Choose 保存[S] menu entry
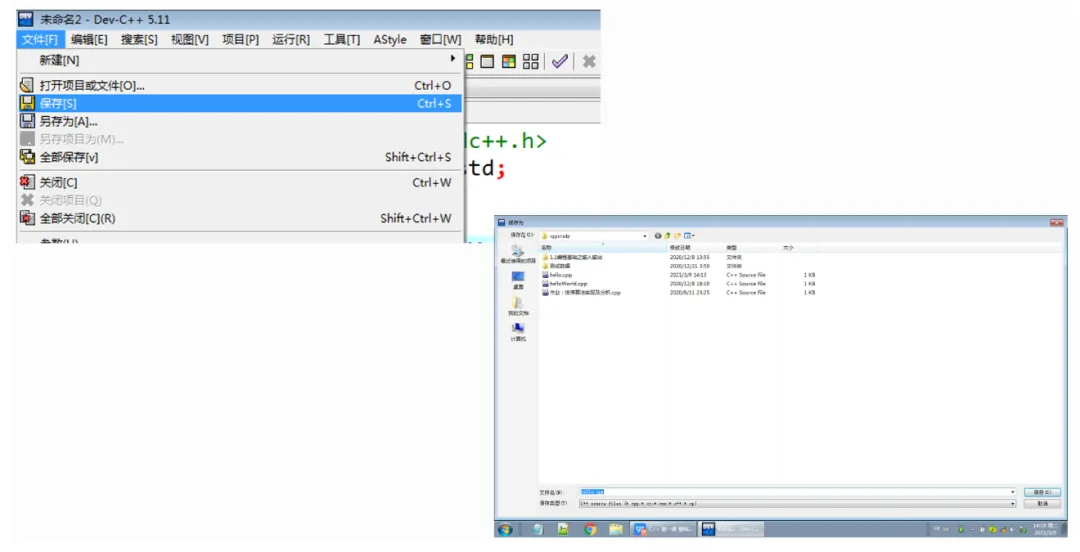Viewport: 1080px width, 552px height. point(240,103)
